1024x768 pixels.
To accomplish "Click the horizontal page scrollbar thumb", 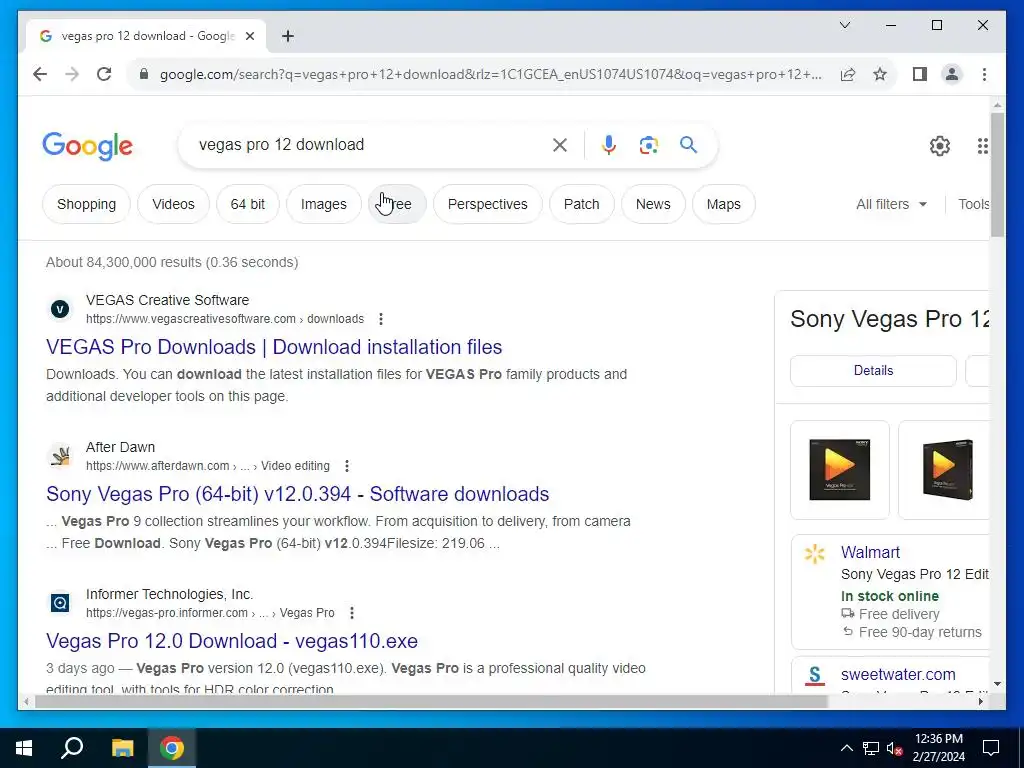I will tap(431, 702).
